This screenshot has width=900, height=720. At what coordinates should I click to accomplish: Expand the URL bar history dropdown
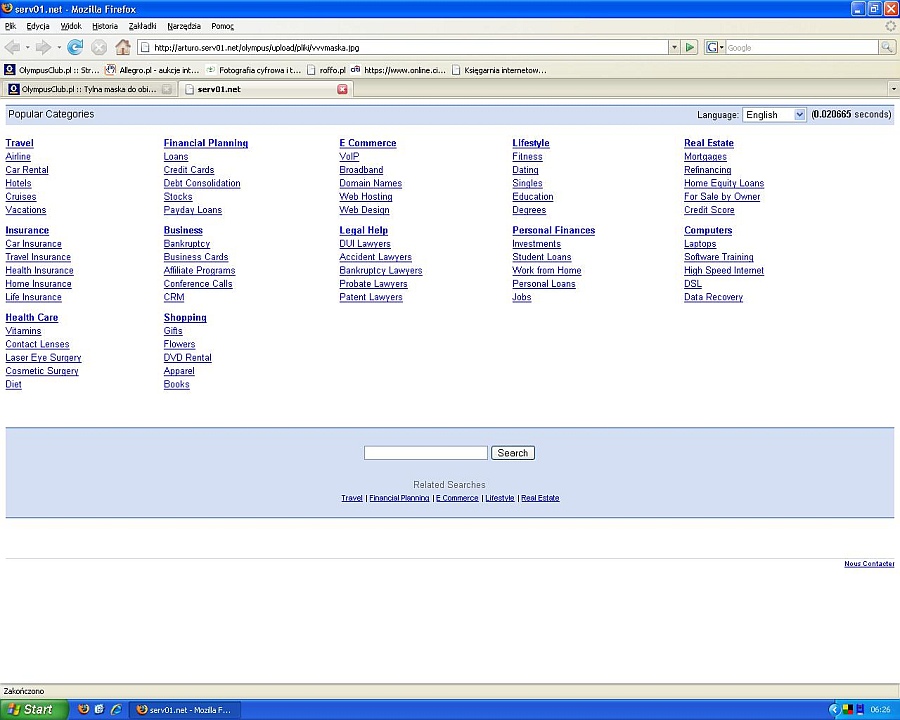[x=674, y=47]
